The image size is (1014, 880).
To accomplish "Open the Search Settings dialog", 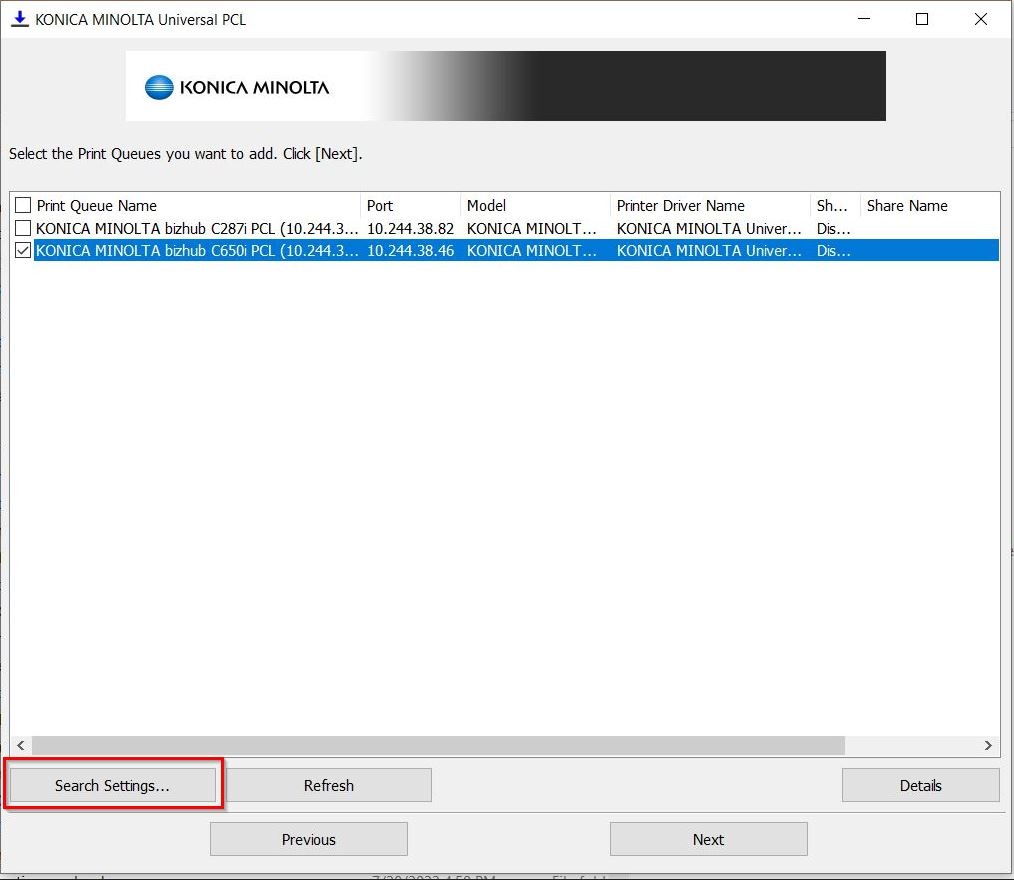I will coord(113,785).
